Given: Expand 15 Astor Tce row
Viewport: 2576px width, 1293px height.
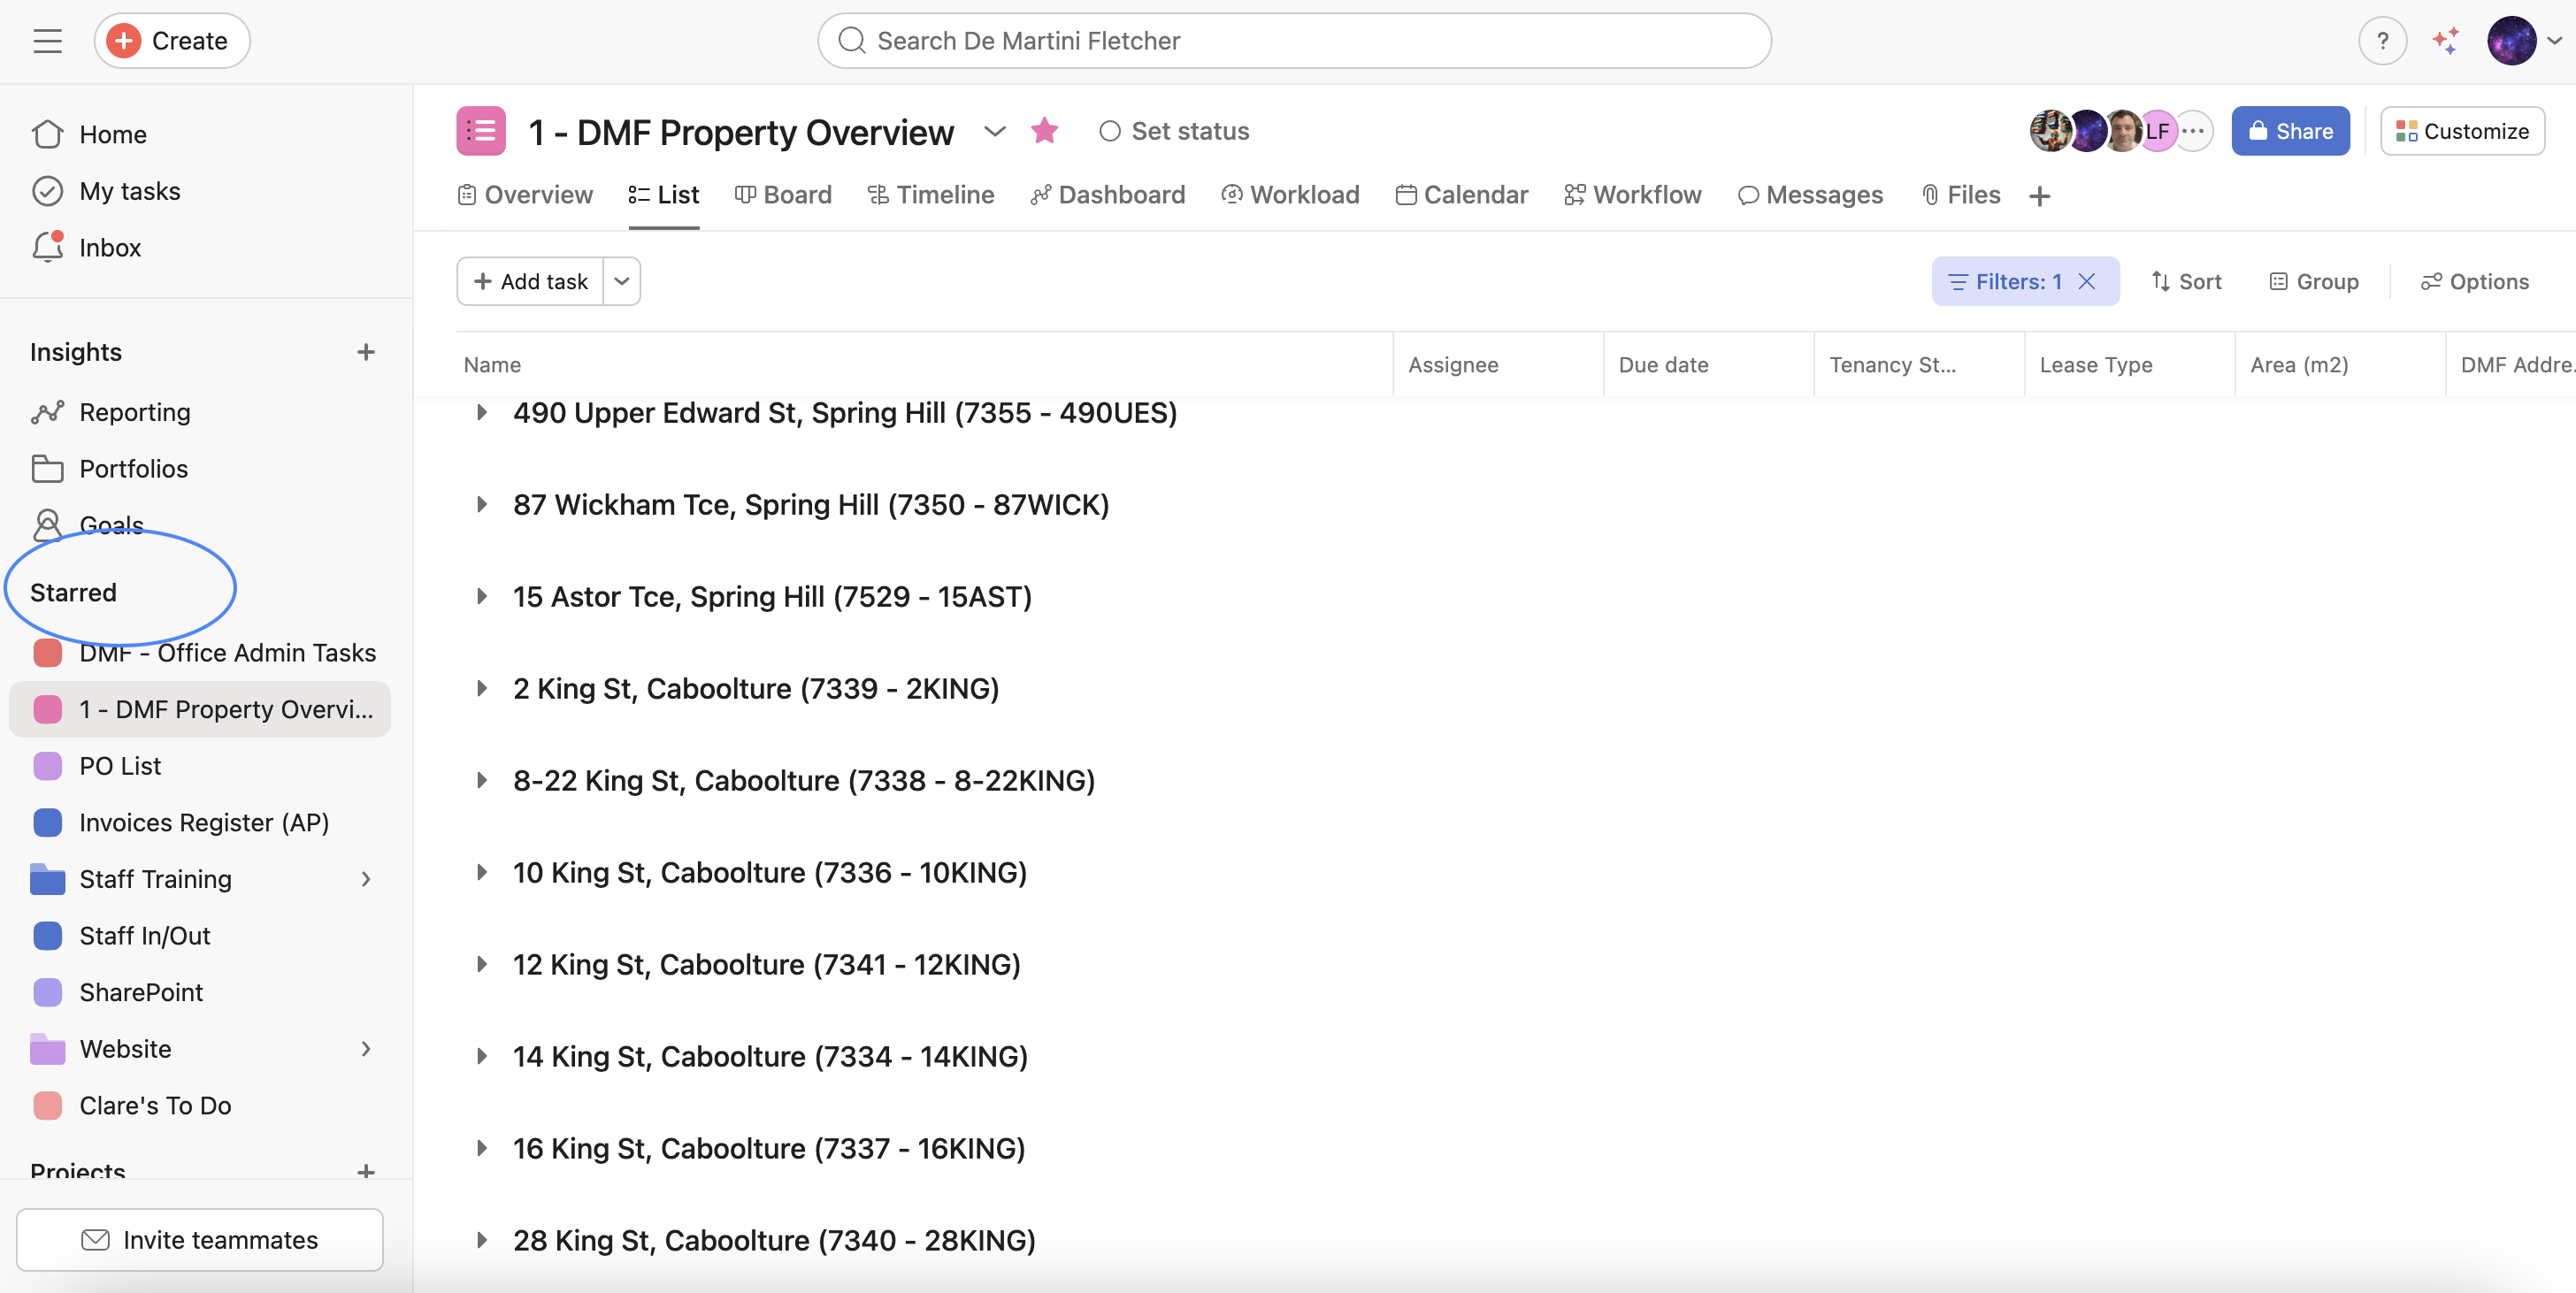Looking at the screenshot, I should tap(481, 596).
